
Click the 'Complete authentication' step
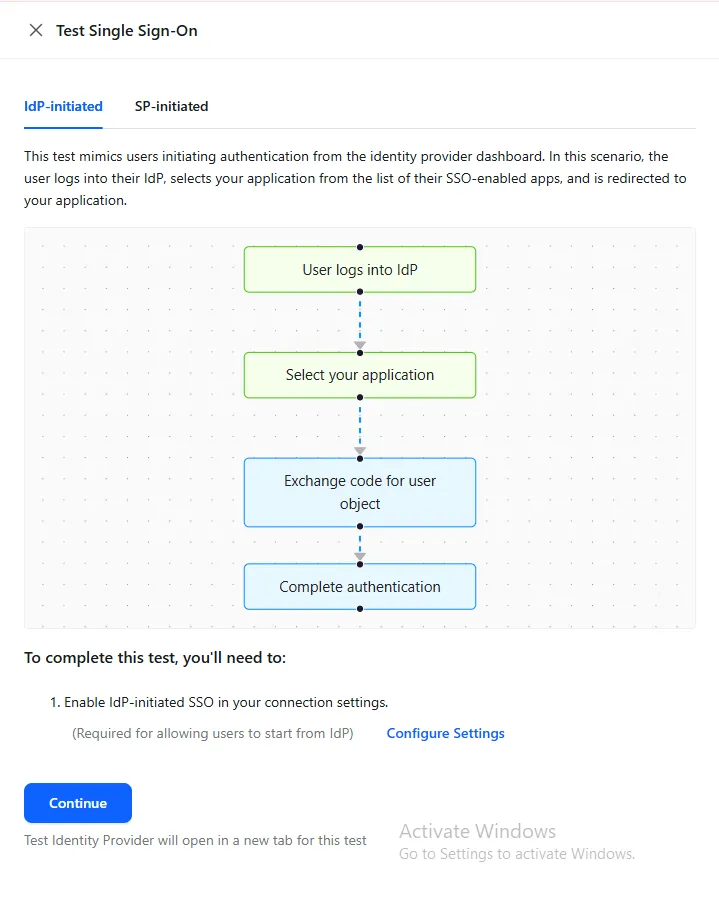click(x=360, y=586)
